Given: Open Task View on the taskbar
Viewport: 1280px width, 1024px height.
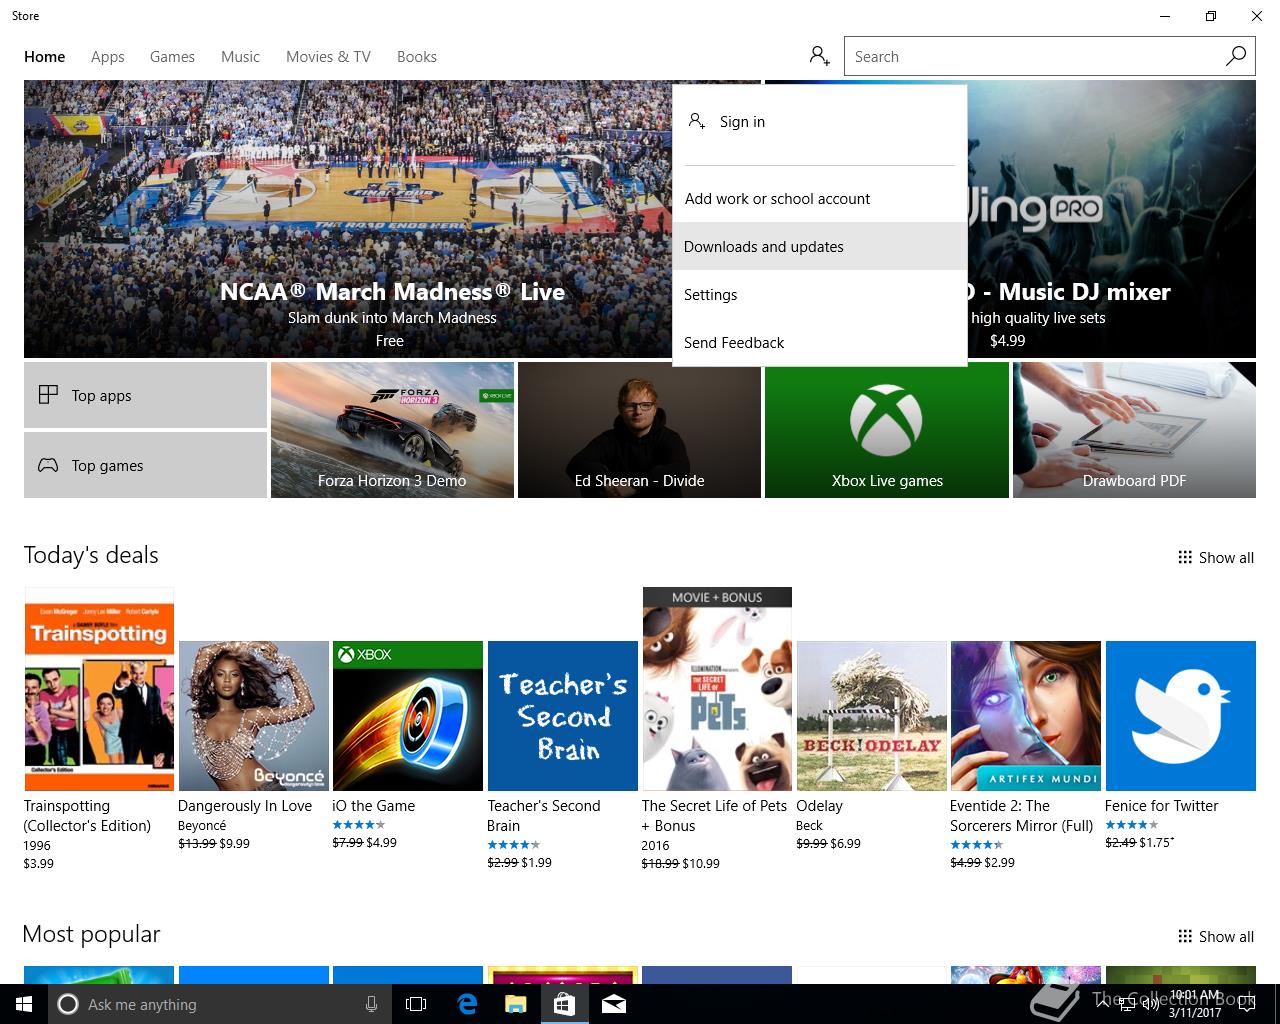Looking at the screenshot, I should coord(416,1004).
